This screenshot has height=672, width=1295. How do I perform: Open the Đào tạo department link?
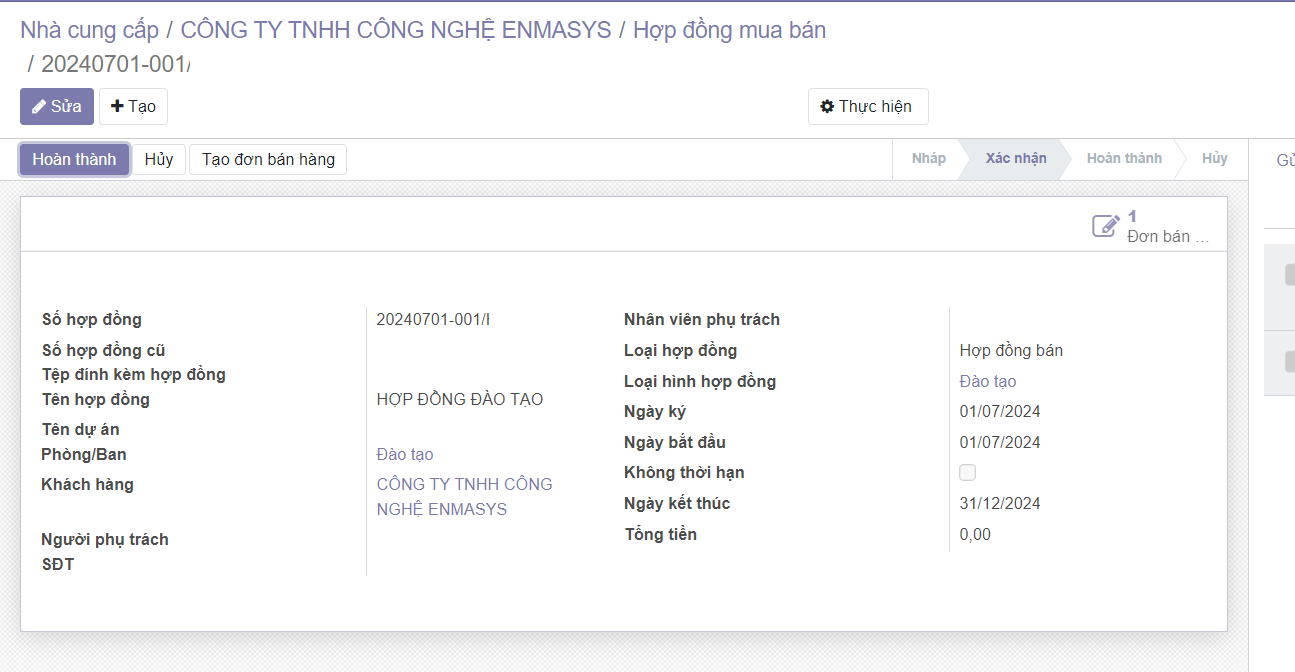click(405, 455)
